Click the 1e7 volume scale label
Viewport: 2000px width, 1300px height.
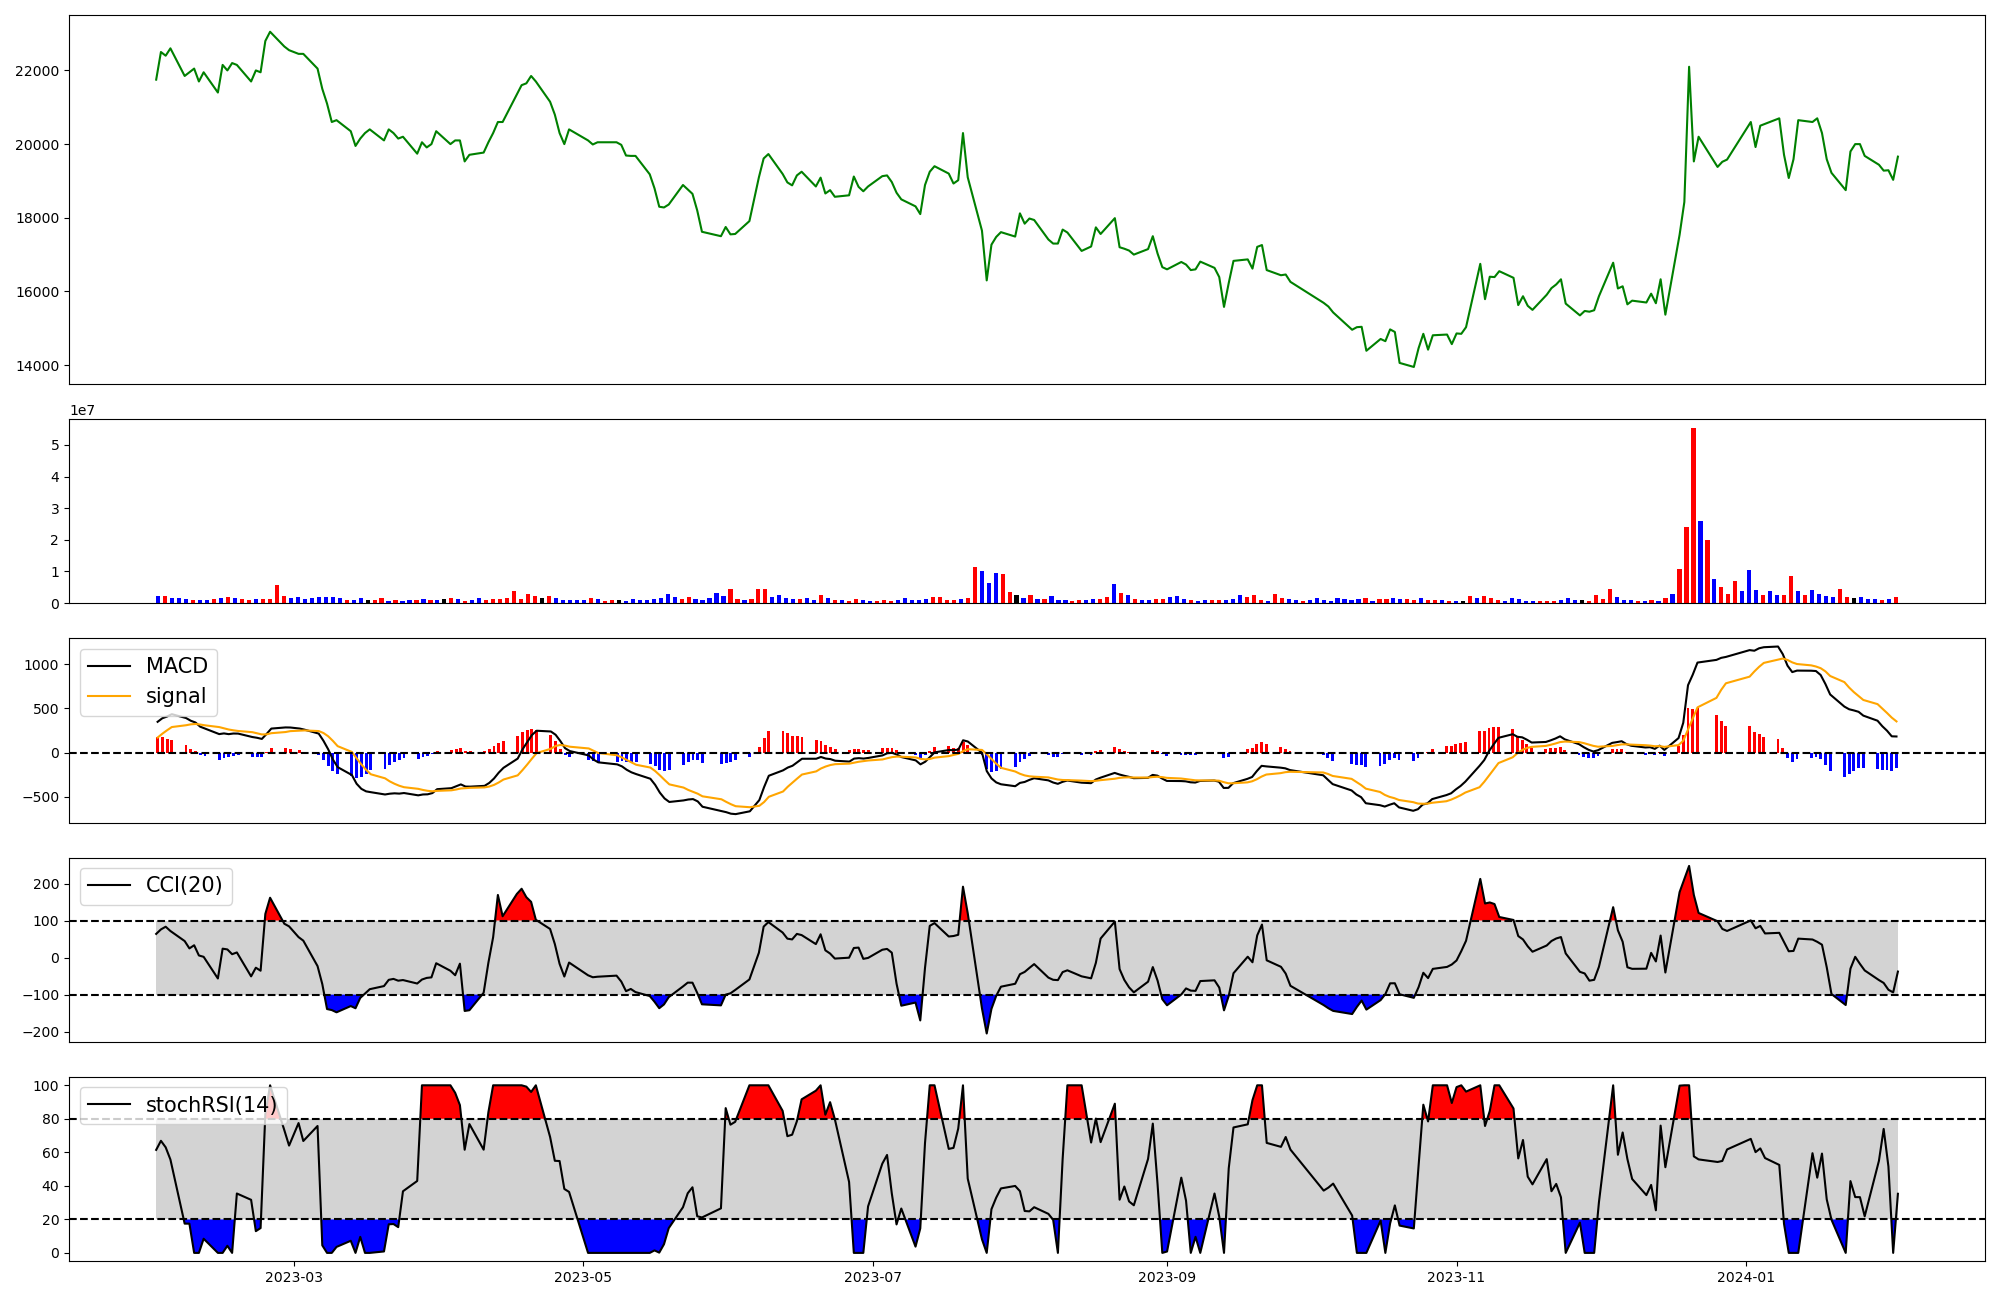point(82,410)
